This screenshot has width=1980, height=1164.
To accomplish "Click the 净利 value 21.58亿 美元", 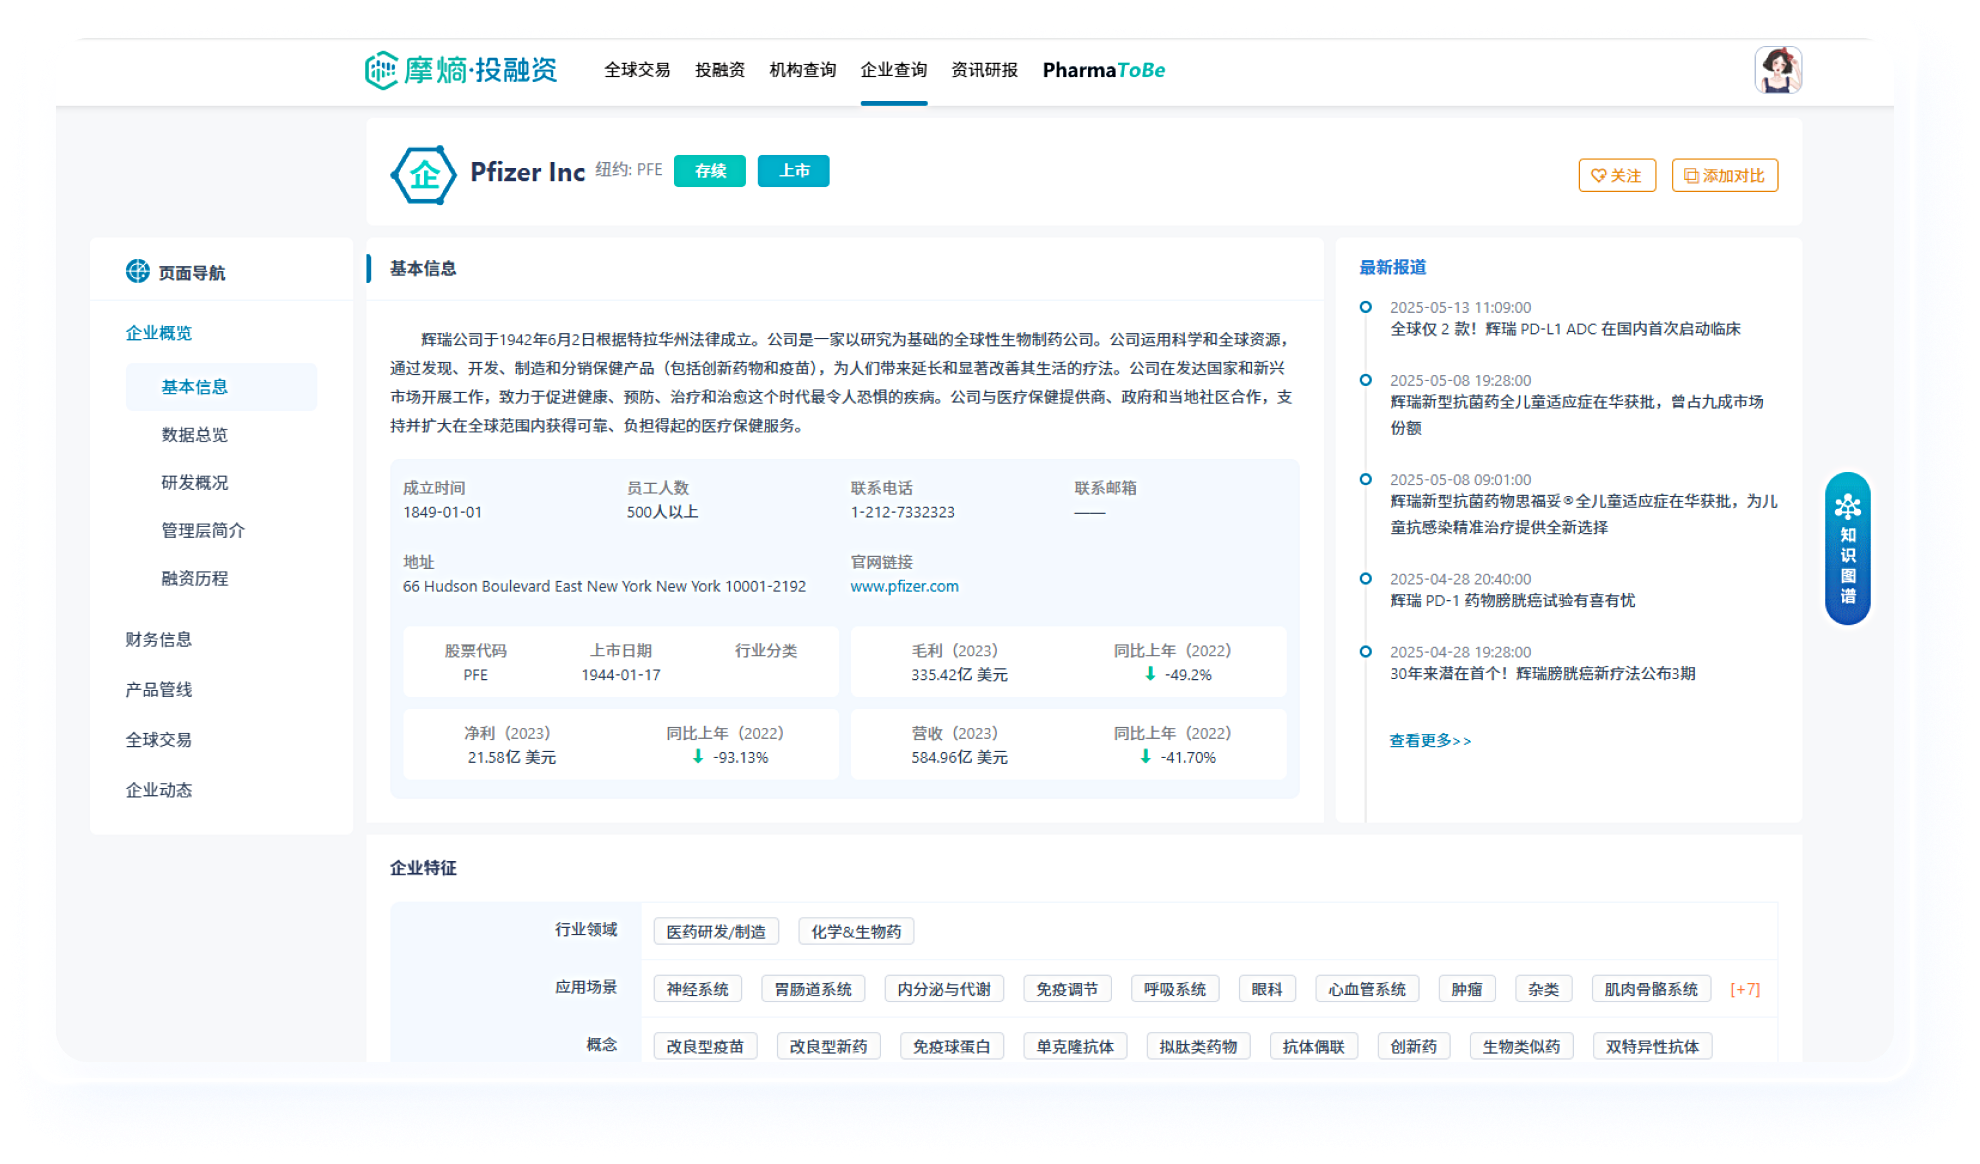I will (x=511, y=758).
